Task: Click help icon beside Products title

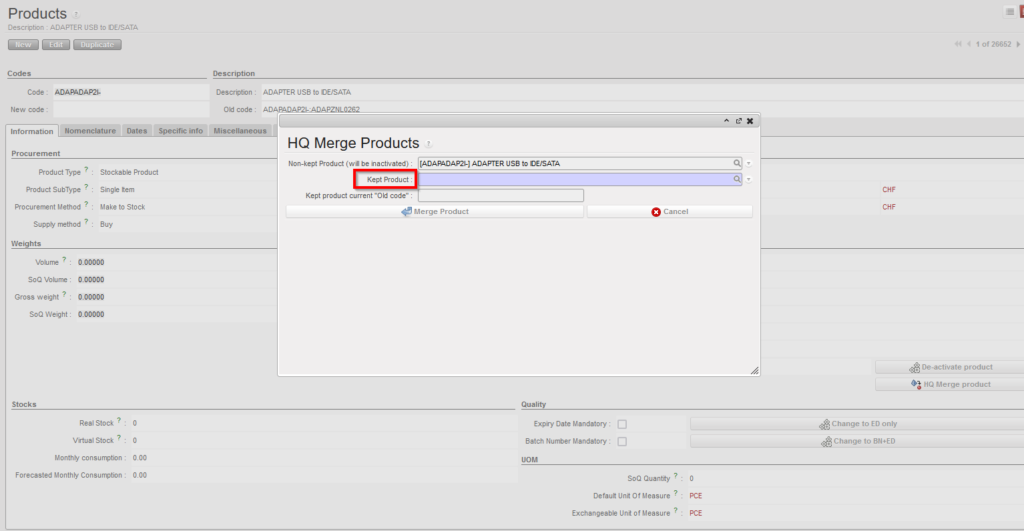Action: (x=77, y=15)
